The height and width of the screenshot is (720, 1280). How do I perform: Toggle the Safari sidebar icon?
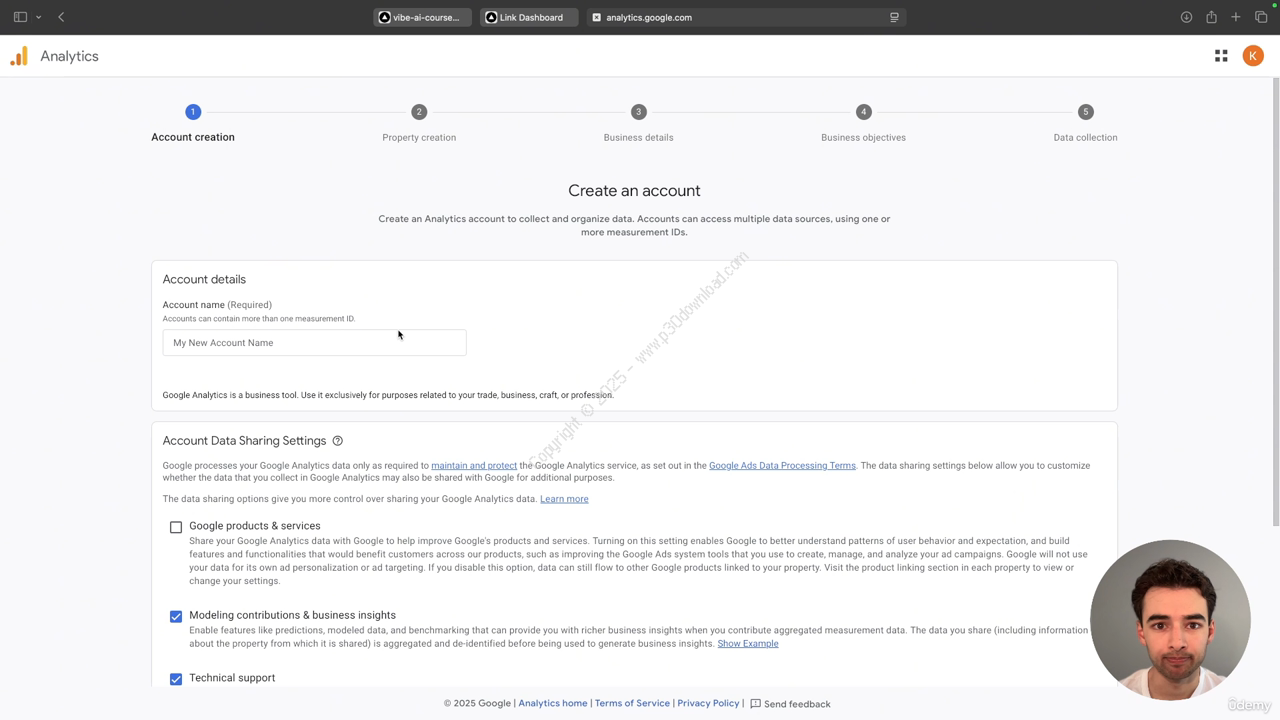coord(20,17)
